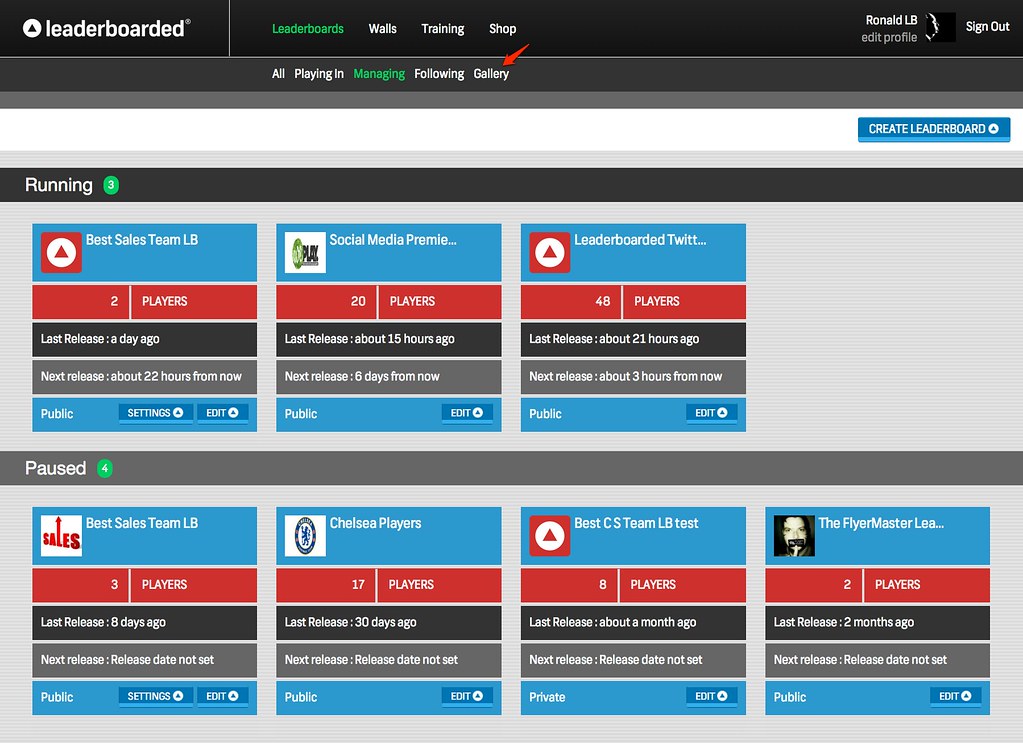
Task: Edit the Chelsea Players leaderboard
Action: pos(466,696)
